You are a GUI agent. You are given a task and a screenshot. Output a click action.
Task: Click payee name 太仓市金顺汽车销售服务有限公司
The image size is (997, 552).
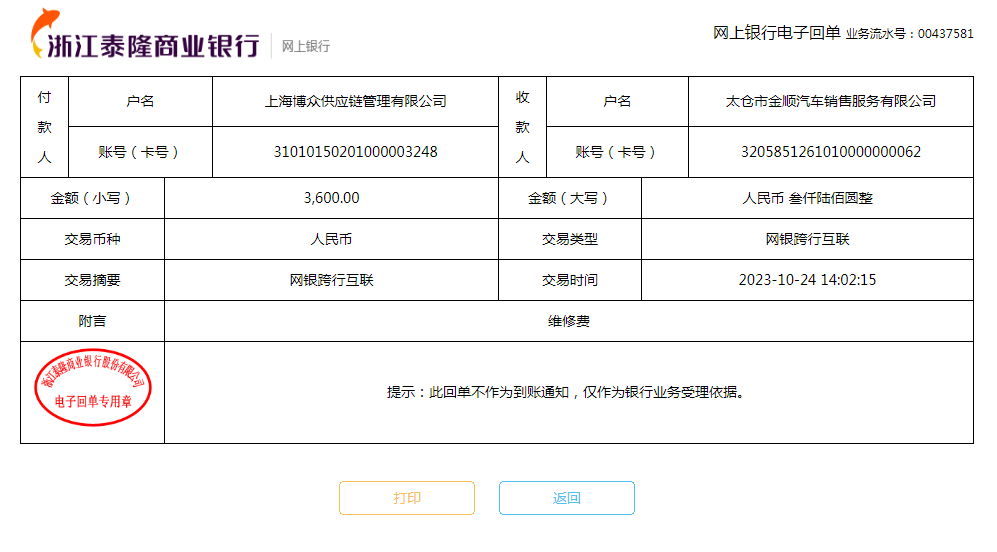pos(830,101)
